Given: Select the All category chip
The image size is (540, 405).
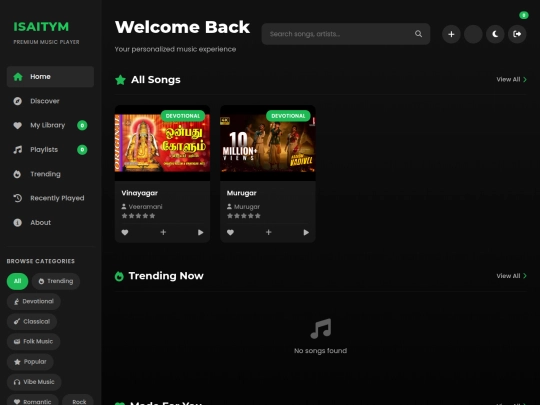Looking at the screenshot, I should 17,281.
